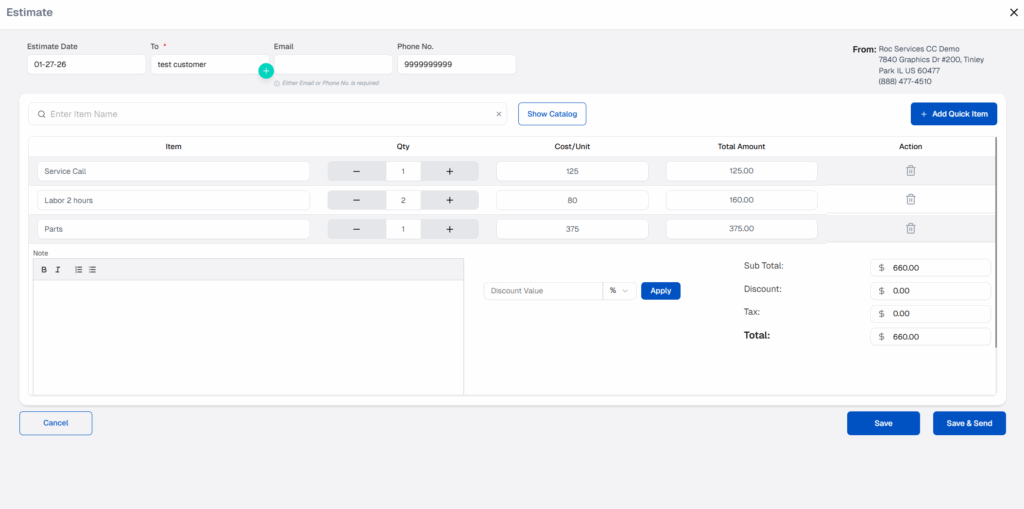Open the discount type % dropdown
Viewport: 1024px width, 509px height.
[618, 291]
